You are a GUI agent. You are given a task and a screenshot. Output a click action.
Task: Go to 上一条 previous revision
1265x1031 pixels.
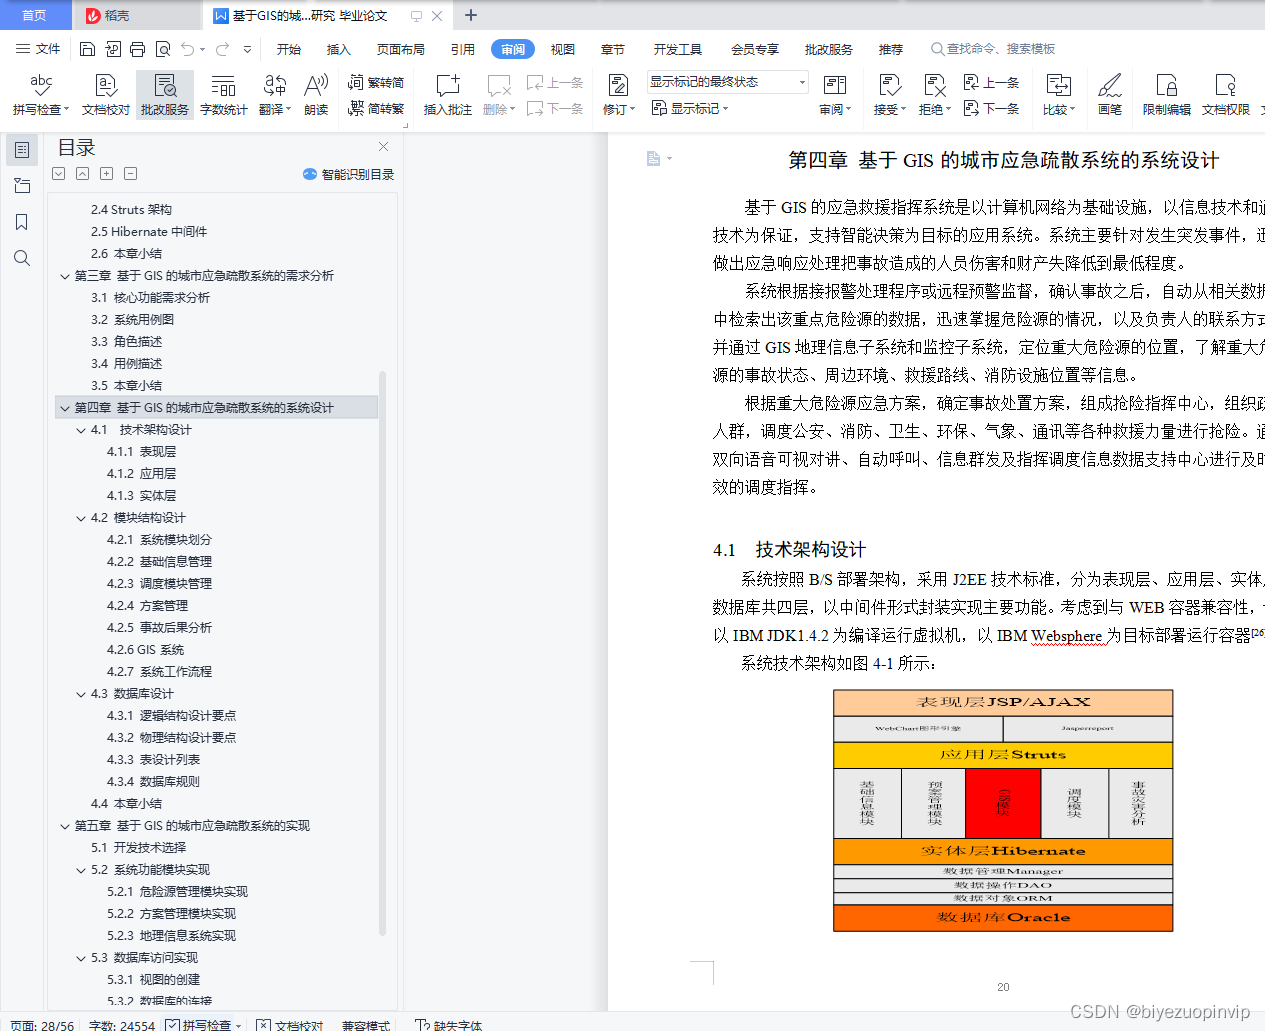pos(991,83)
